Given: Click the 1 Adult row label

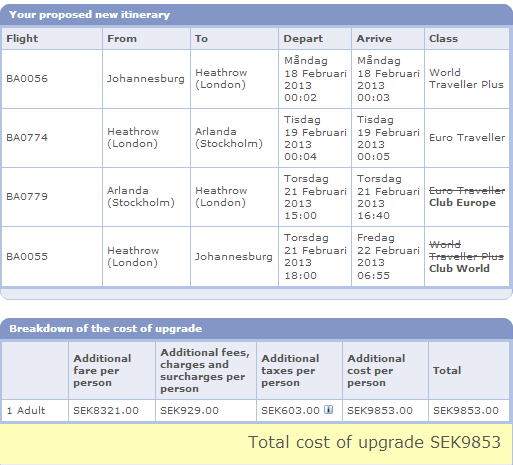Looking at the screenshot, I should pos(26,410).
